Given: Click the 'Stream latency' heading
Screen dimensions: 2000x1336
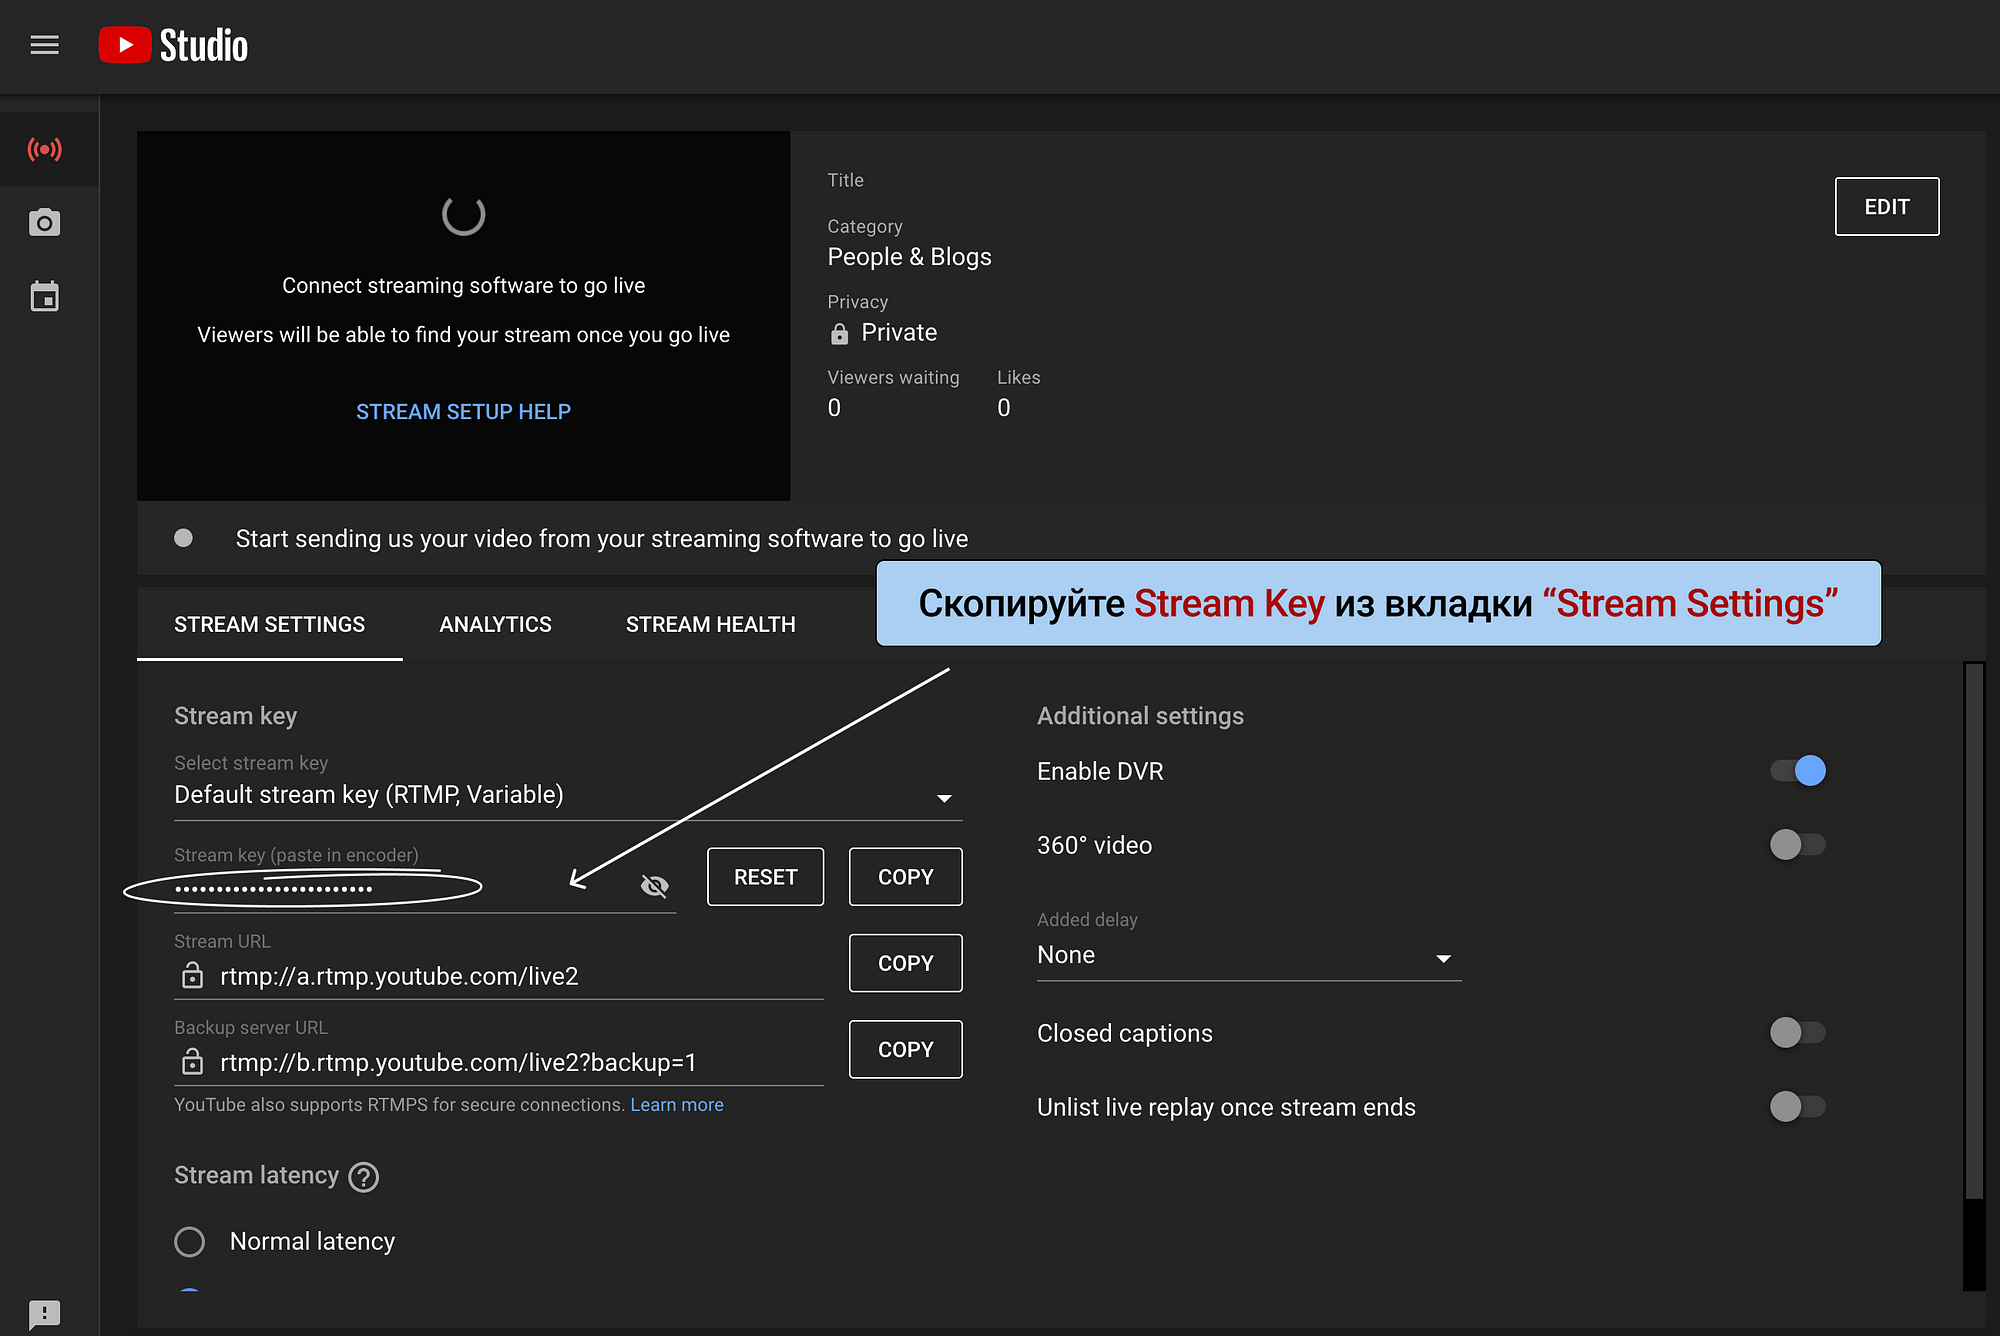Looking at the screenshot, I should (257, 1176).
